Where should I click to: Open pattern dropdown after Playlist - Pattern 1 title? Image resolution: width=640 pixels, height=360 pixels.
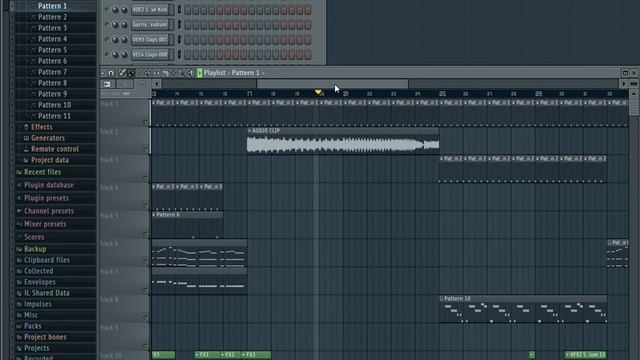[x=263, y=73]
